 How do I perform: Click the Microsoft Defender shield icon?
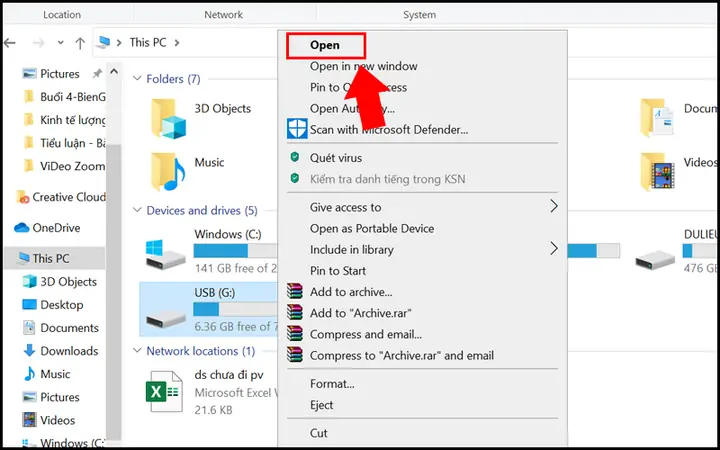[297, 129]
